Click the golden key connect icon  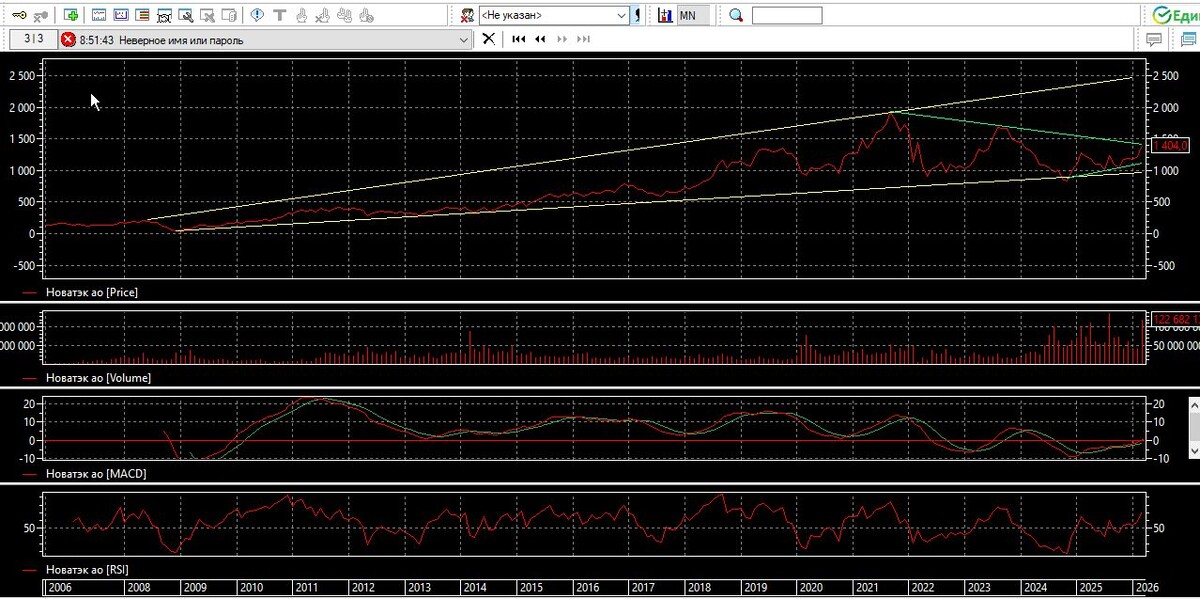tap(20, 15)
